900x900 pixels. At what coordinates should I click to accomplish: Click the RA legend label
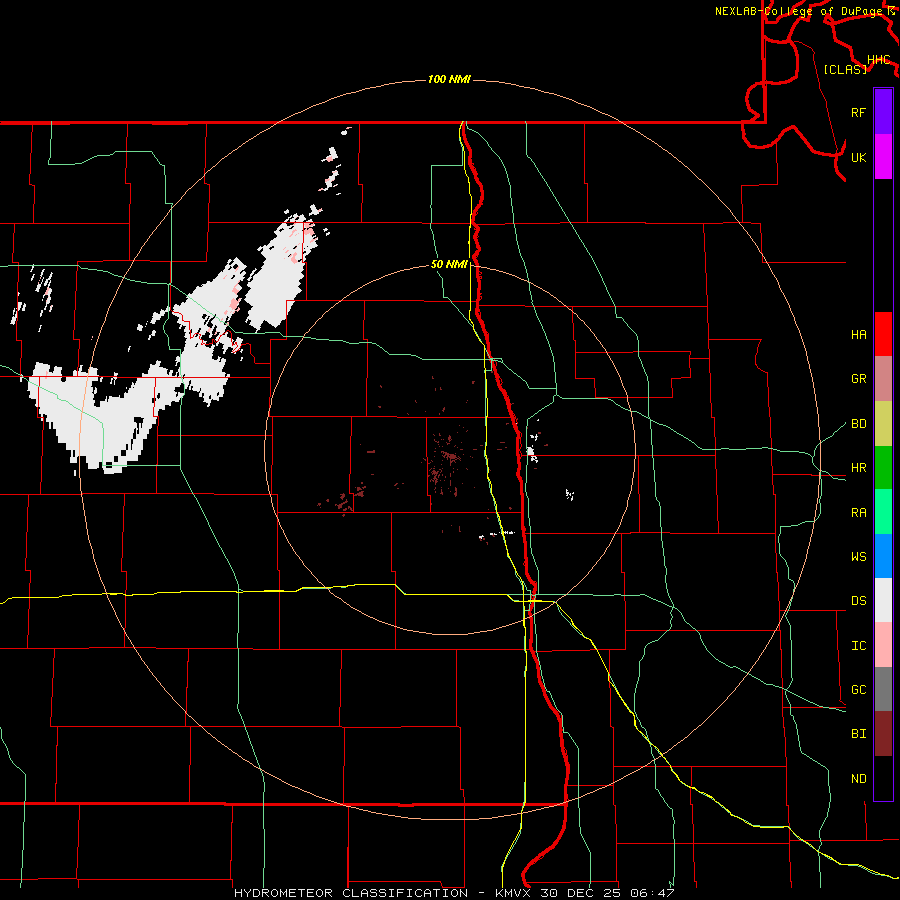[x=858, y=513]
